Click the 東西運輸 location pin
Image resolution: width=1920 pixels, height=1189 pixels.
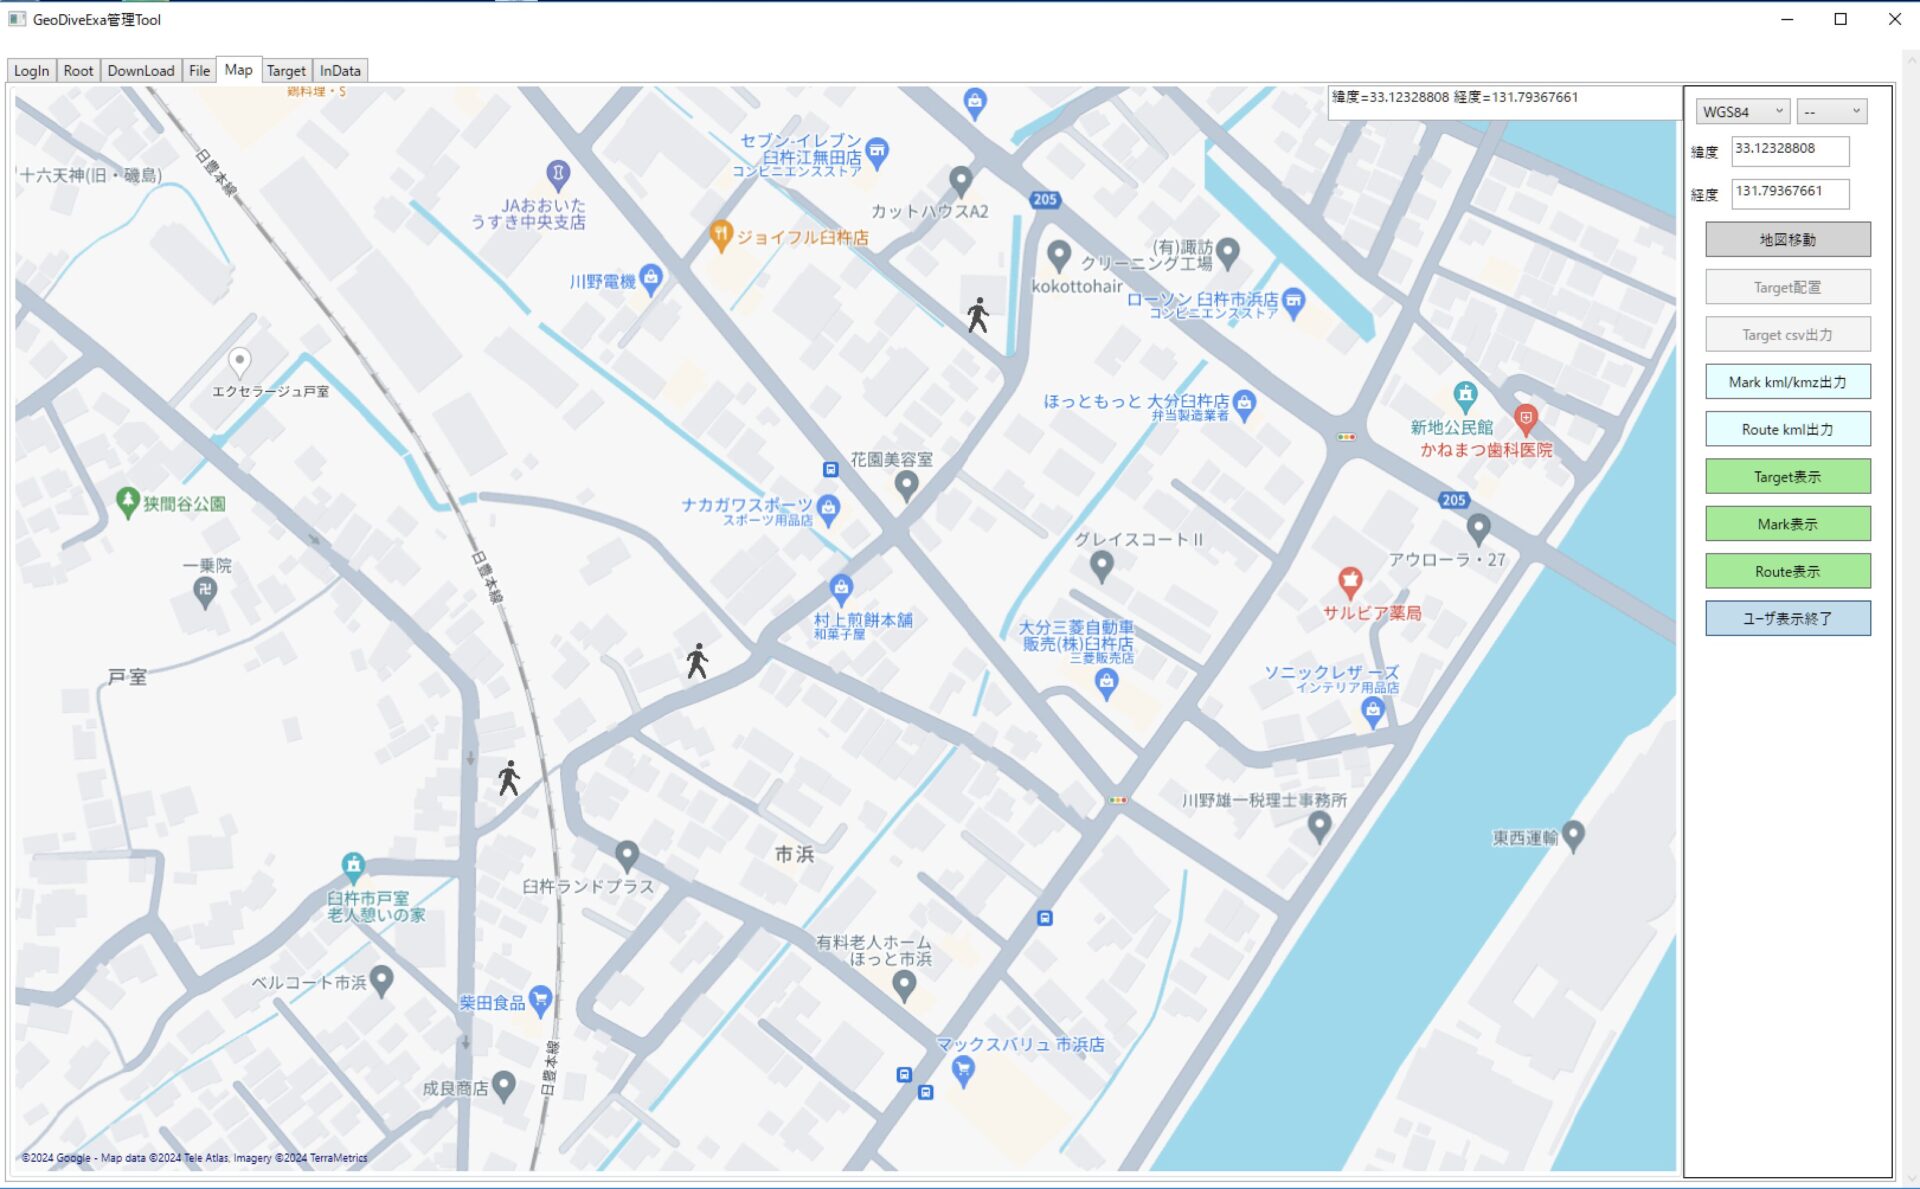[x=1573, y=835]
